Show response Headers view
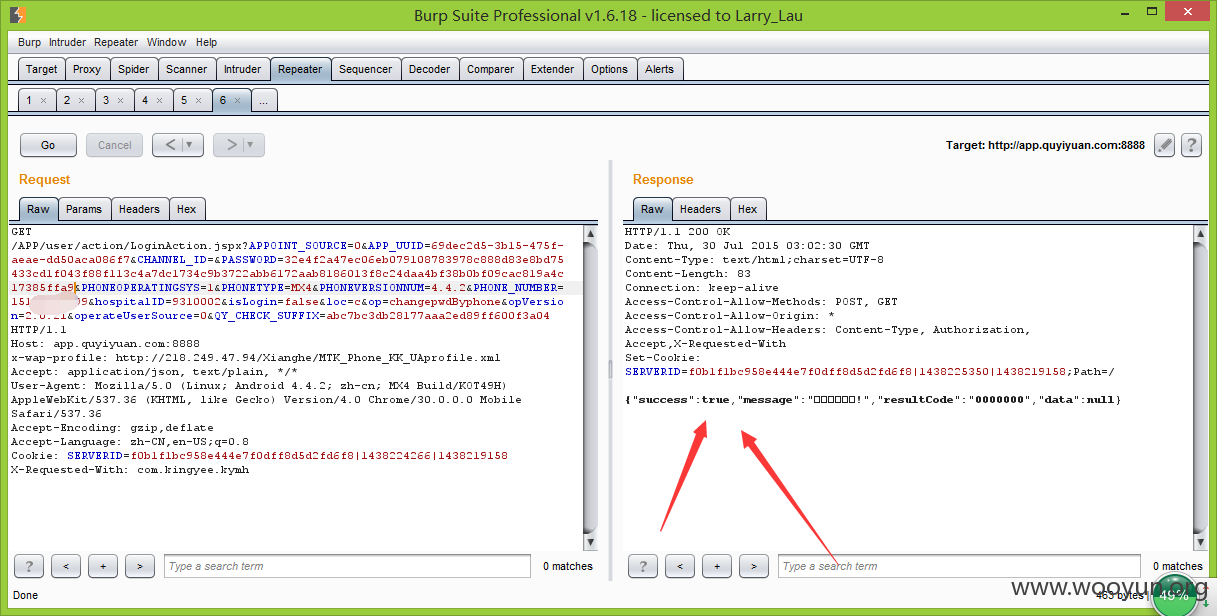Viewport: 1217px width, 616px height. 700,209
